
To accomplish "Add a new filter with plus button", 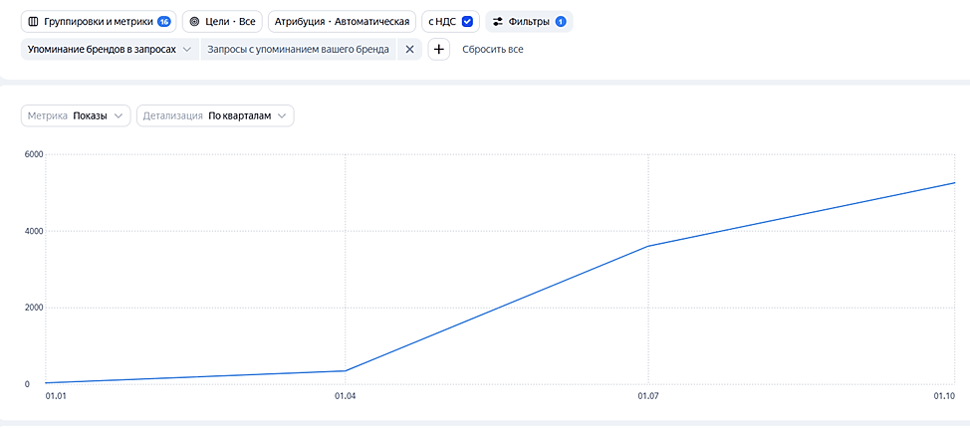I will point(439,49).
